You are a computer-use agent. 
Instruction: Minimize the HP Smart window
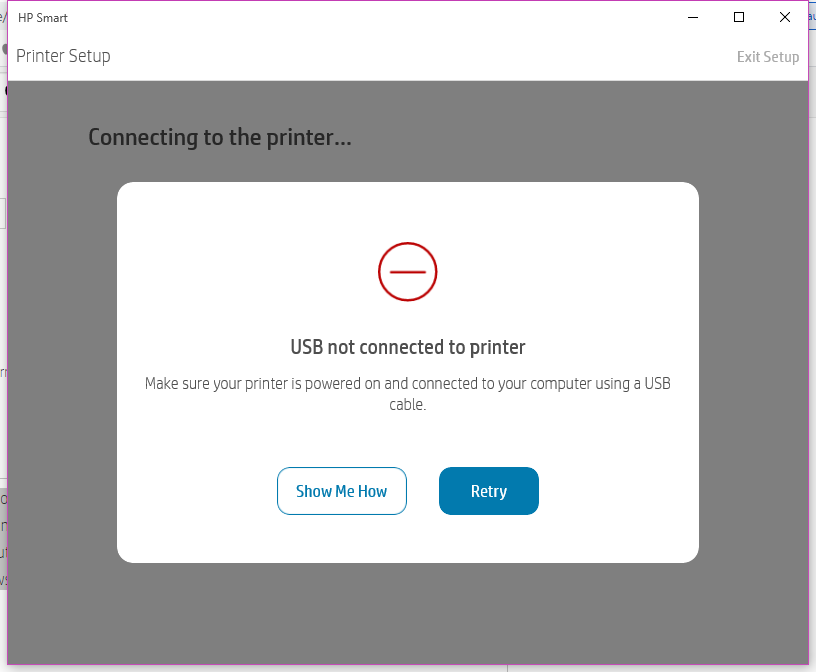[x=693, y=17]
